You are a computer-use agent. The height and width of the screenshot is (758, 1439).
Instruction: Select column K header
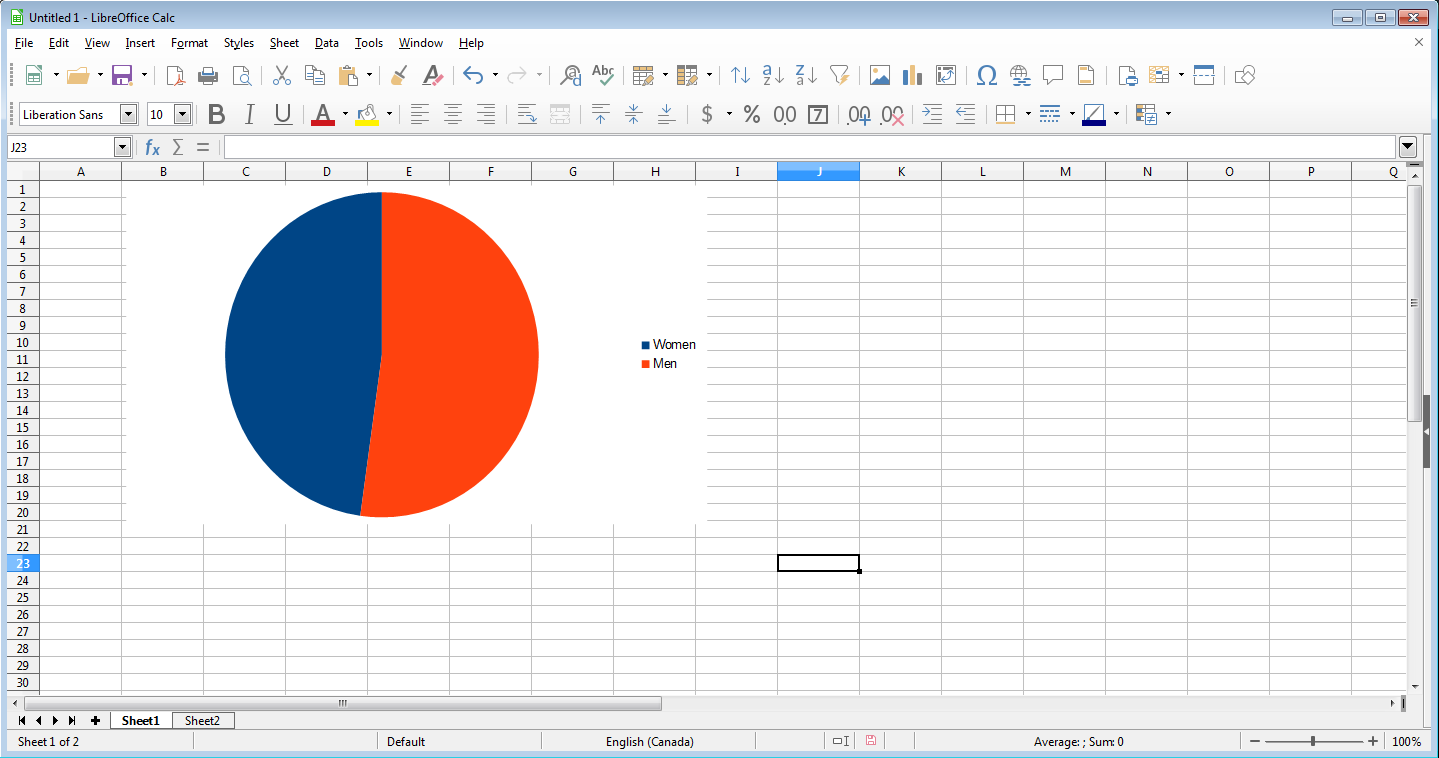(x=901, y=171)
